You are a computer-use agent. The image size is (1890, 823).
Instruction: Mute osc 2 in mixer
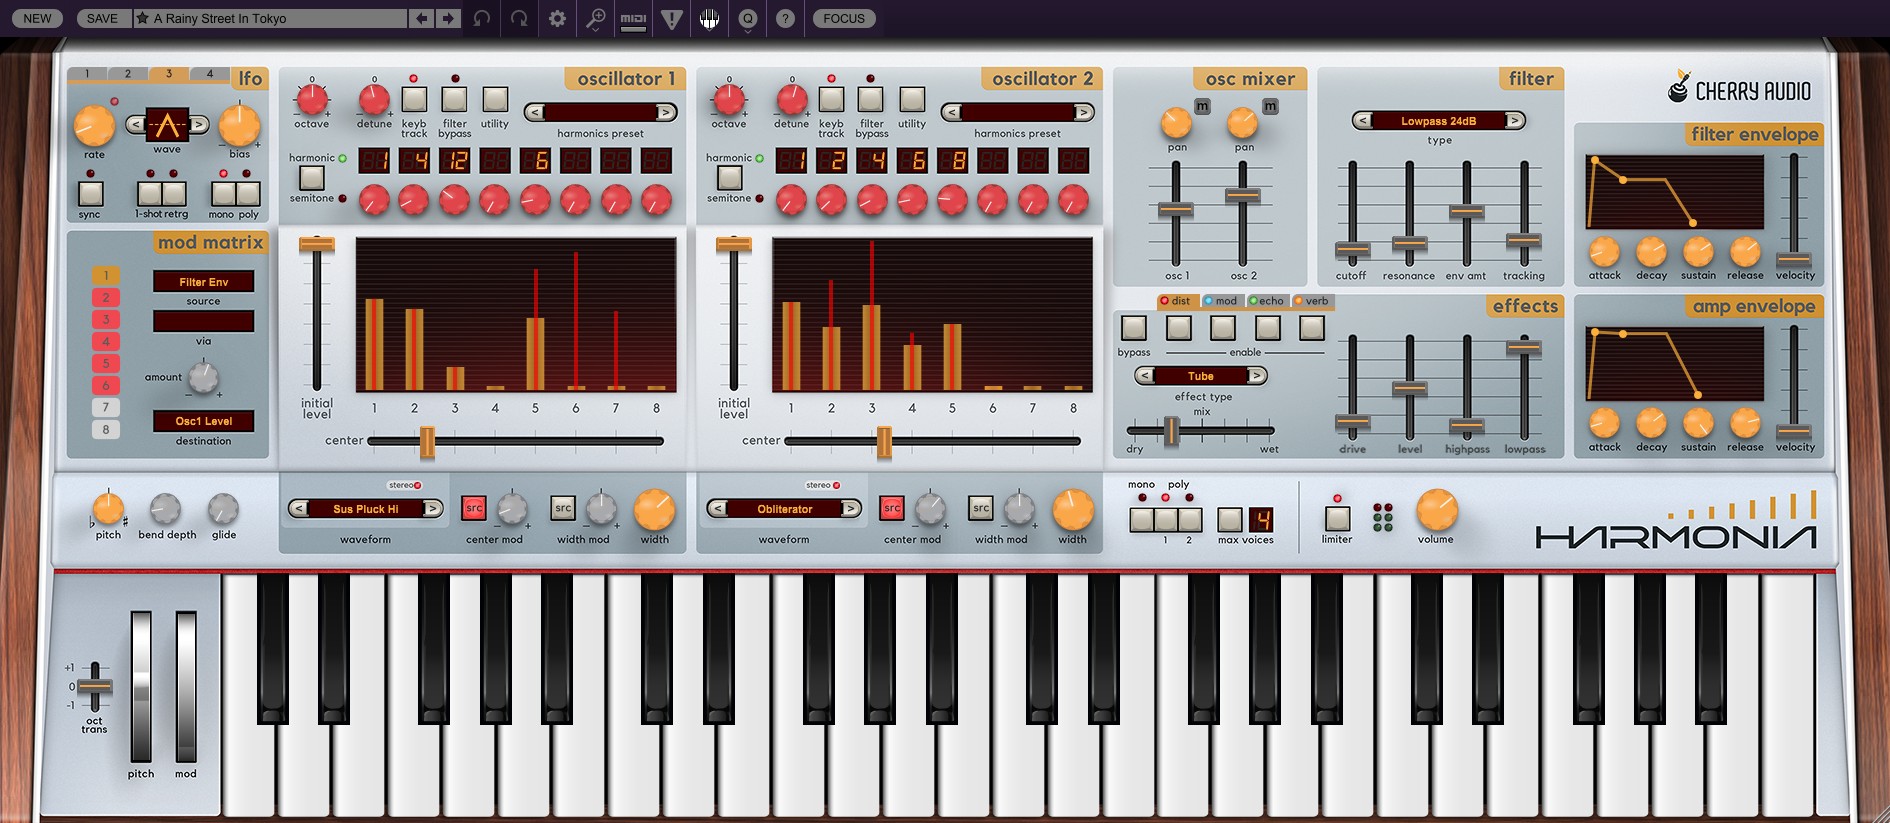1270,106
